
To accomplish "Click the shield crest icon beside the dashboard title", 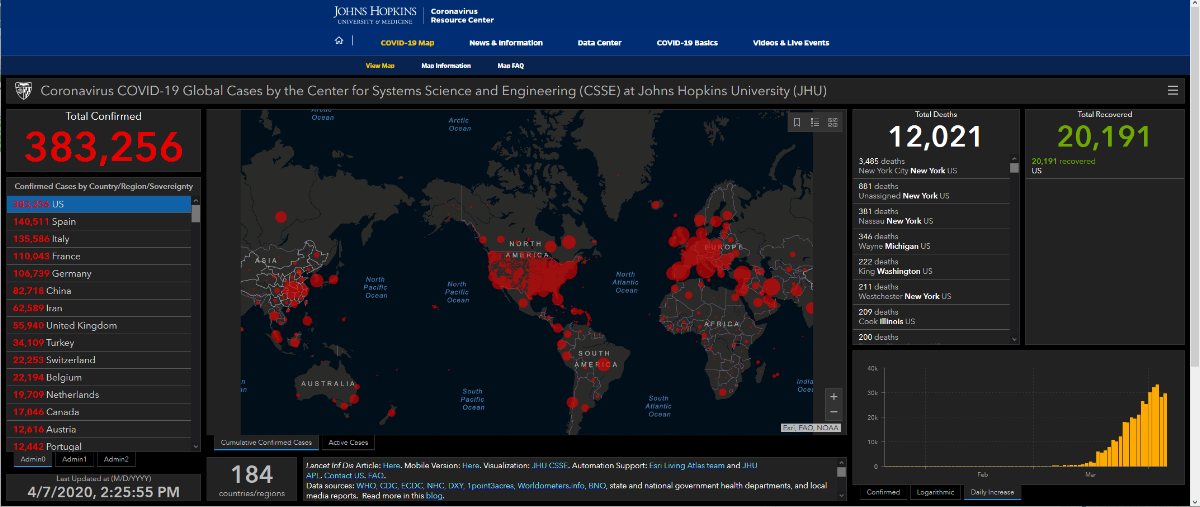I will pos(23,91).
